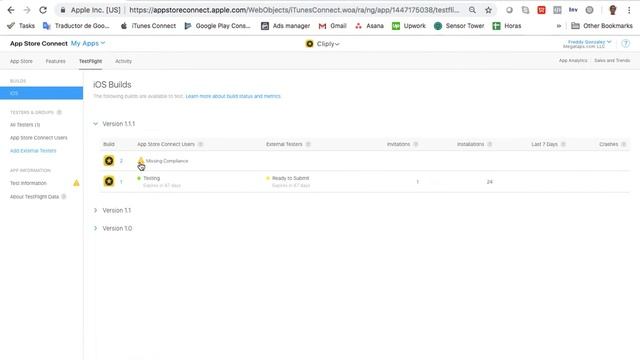Click the browser forward arrow
Viewport: 640px width, 360px height.
[27, 10]
